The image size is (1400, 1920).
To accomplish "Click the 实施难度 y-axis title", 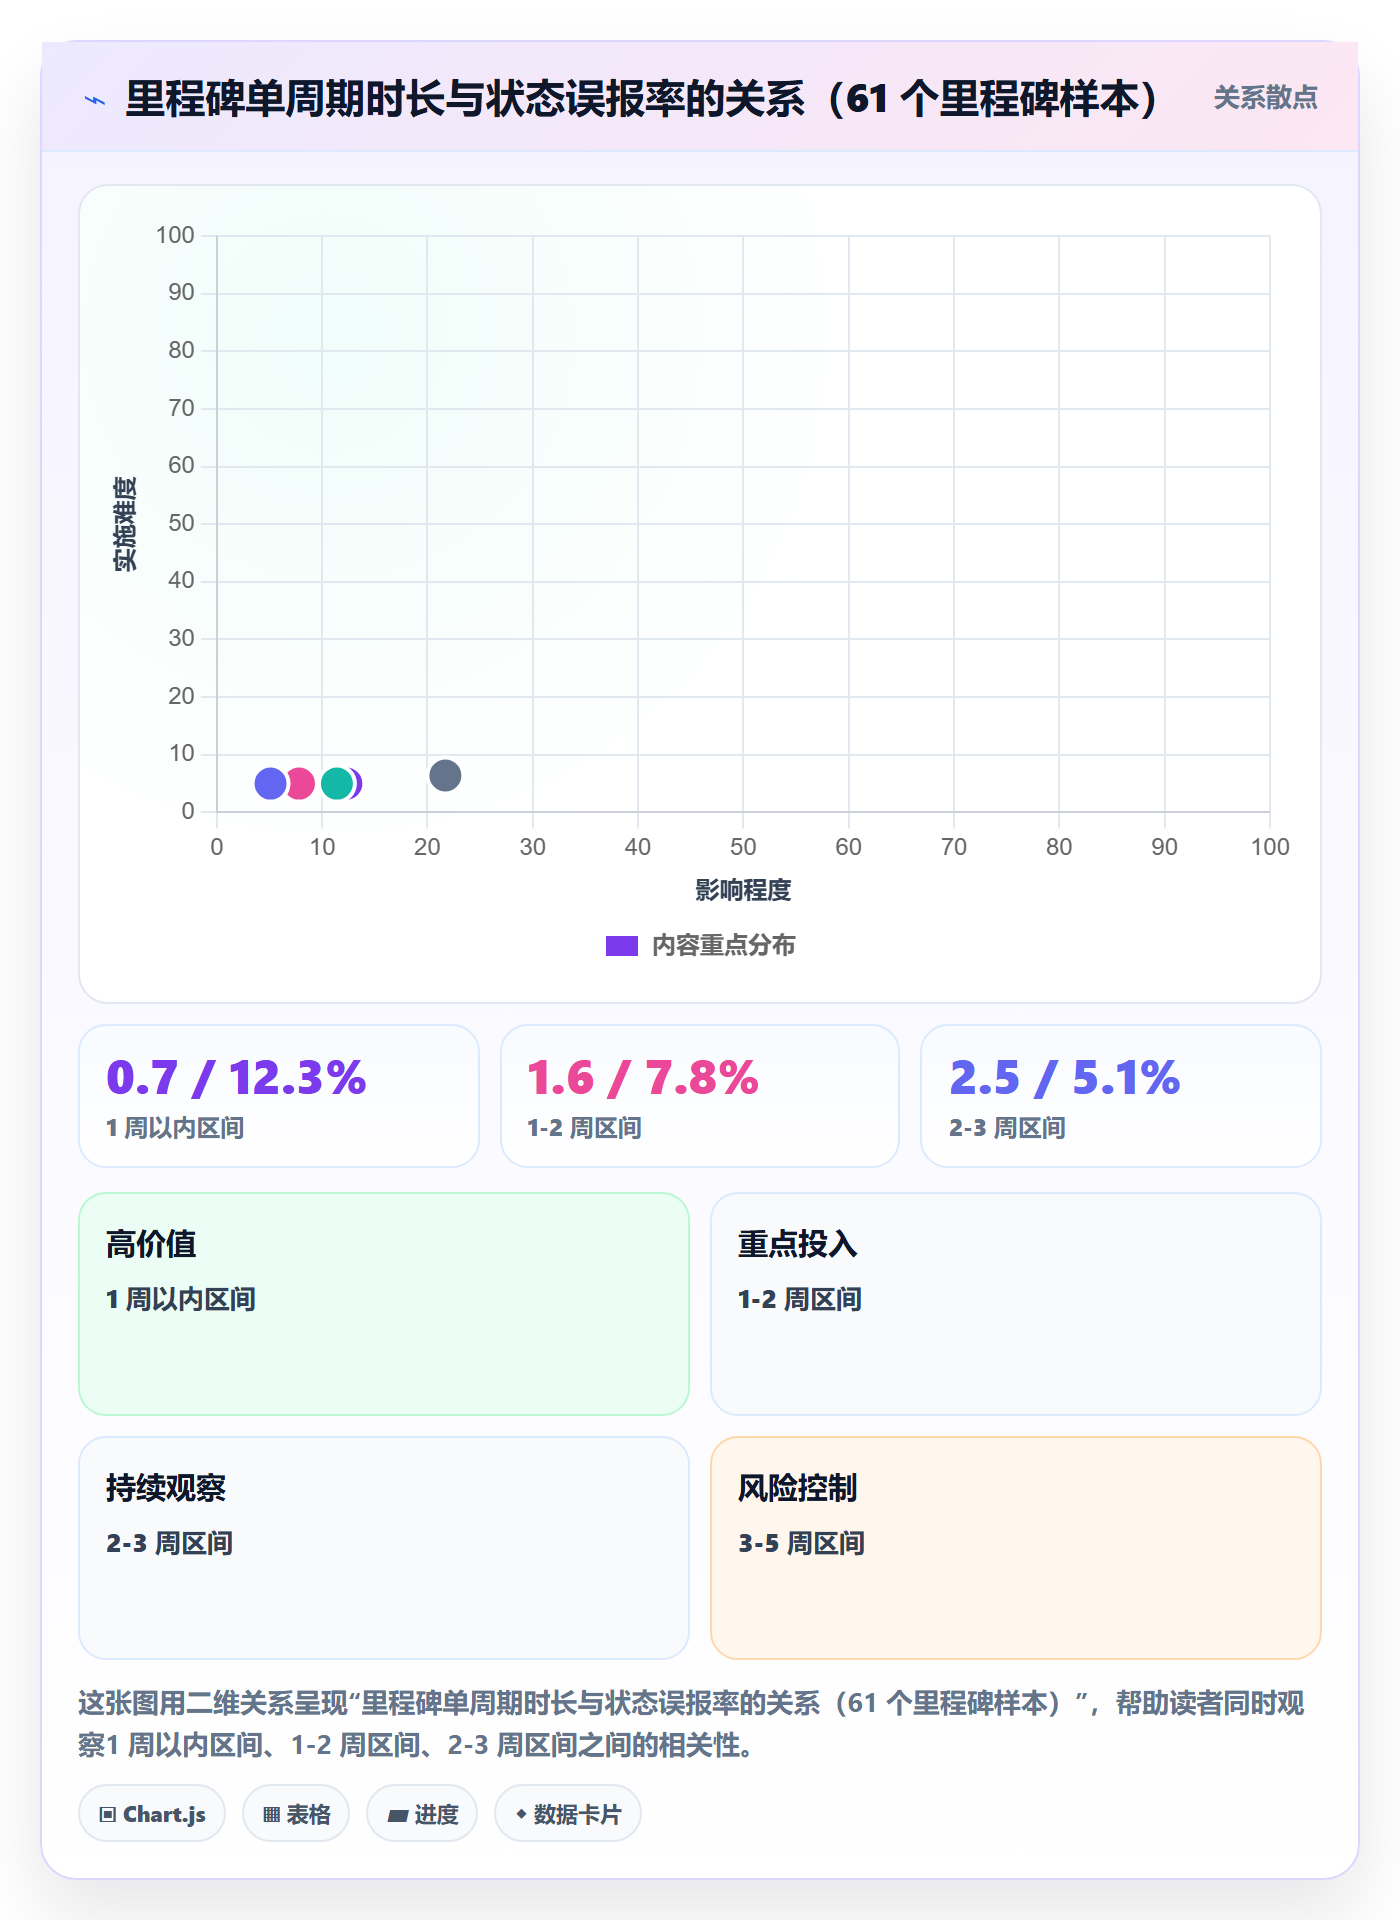I will (125, 524).
